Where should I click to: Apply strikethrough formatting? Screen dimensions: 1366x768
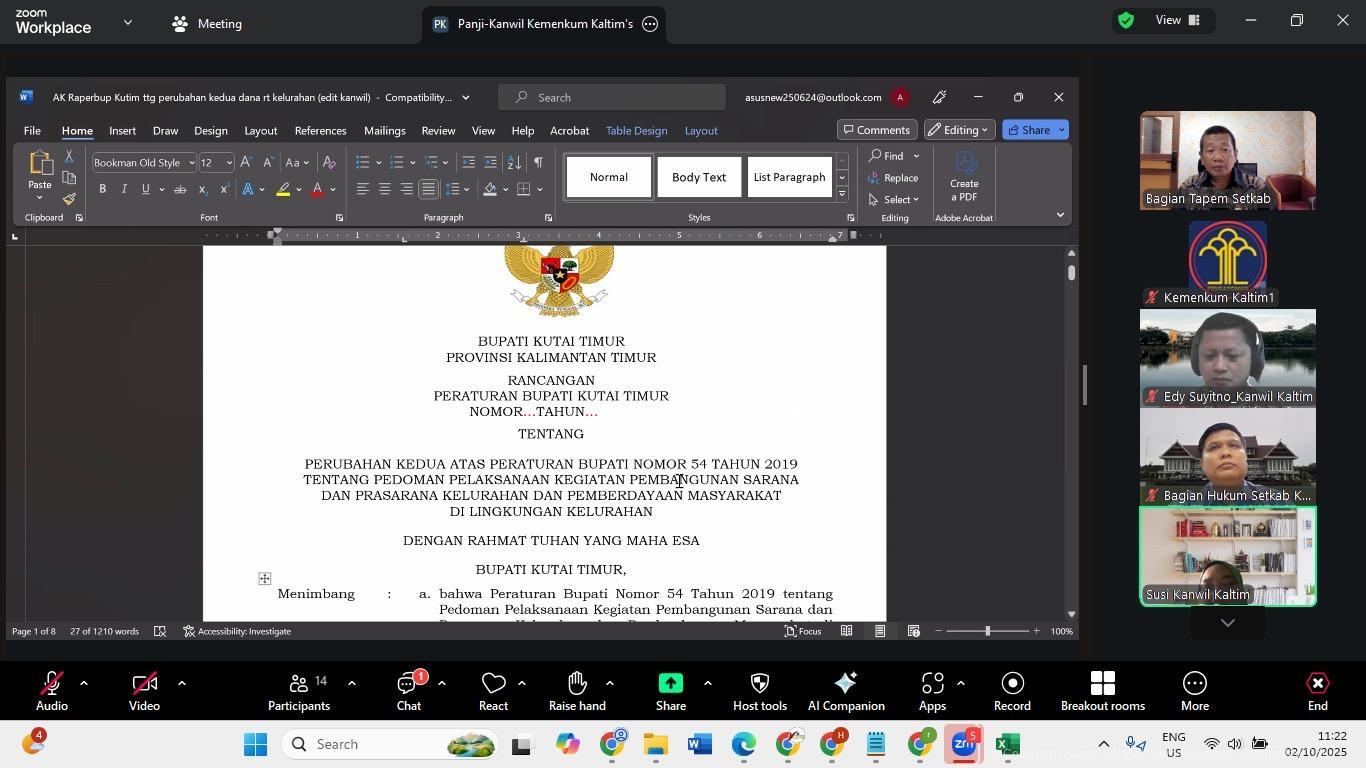click(x=180, y=189)
